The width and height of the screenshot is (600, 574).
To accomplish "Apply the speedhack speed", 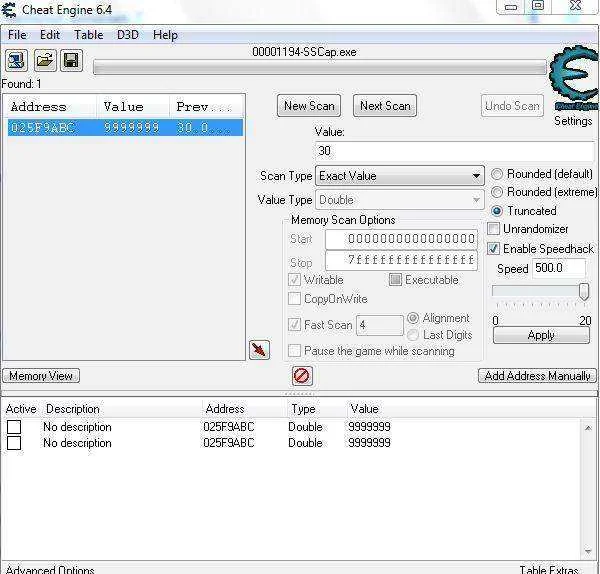I will [x=541, y=336].
